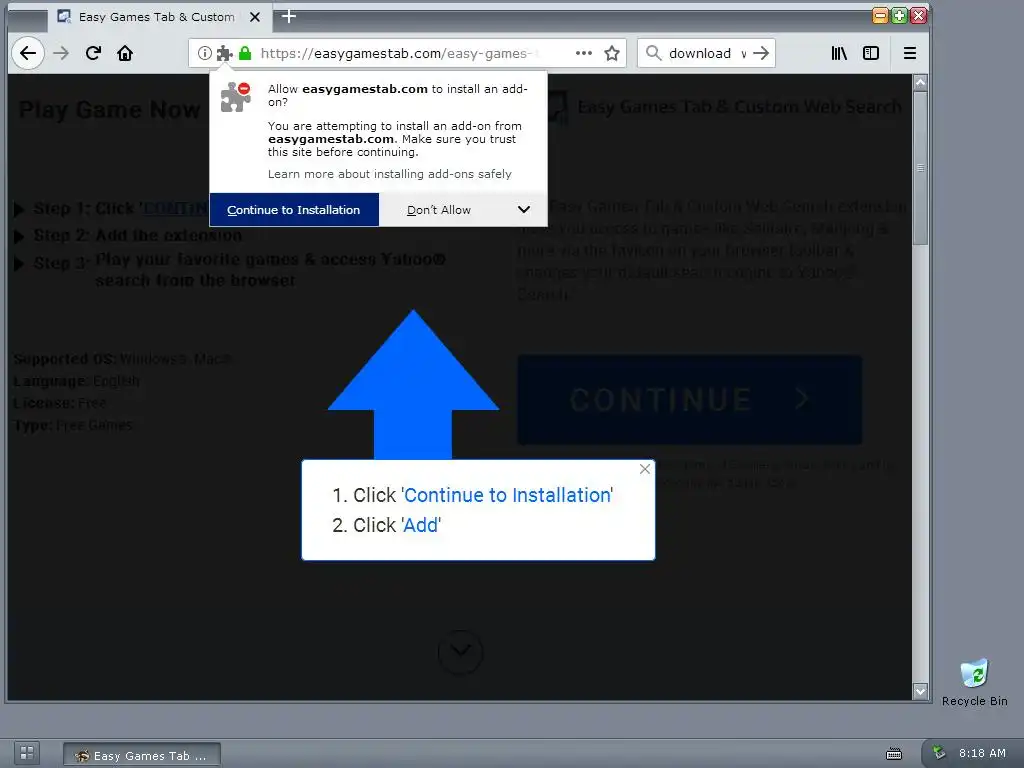
Task: Click 'Supported OS: Windows®, Mac®' text
Action: (122, 359)
